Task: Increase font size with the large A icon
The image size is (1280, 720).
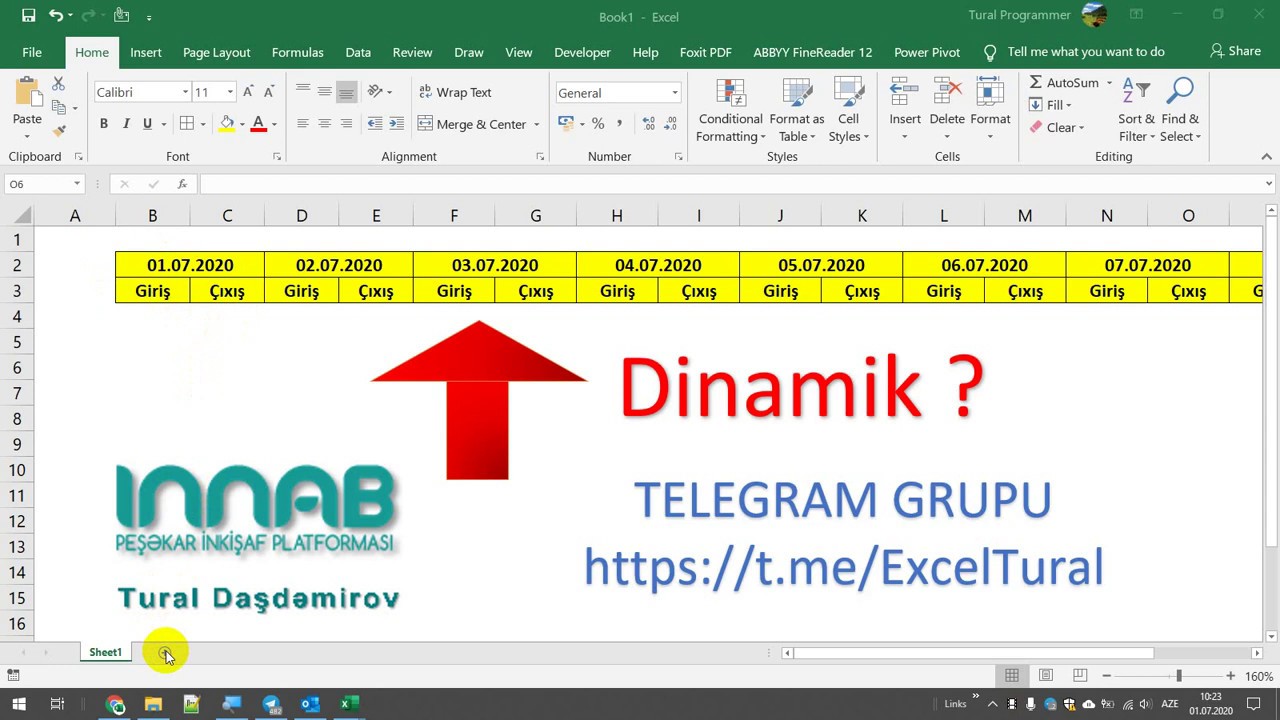Action: (248, 92)
